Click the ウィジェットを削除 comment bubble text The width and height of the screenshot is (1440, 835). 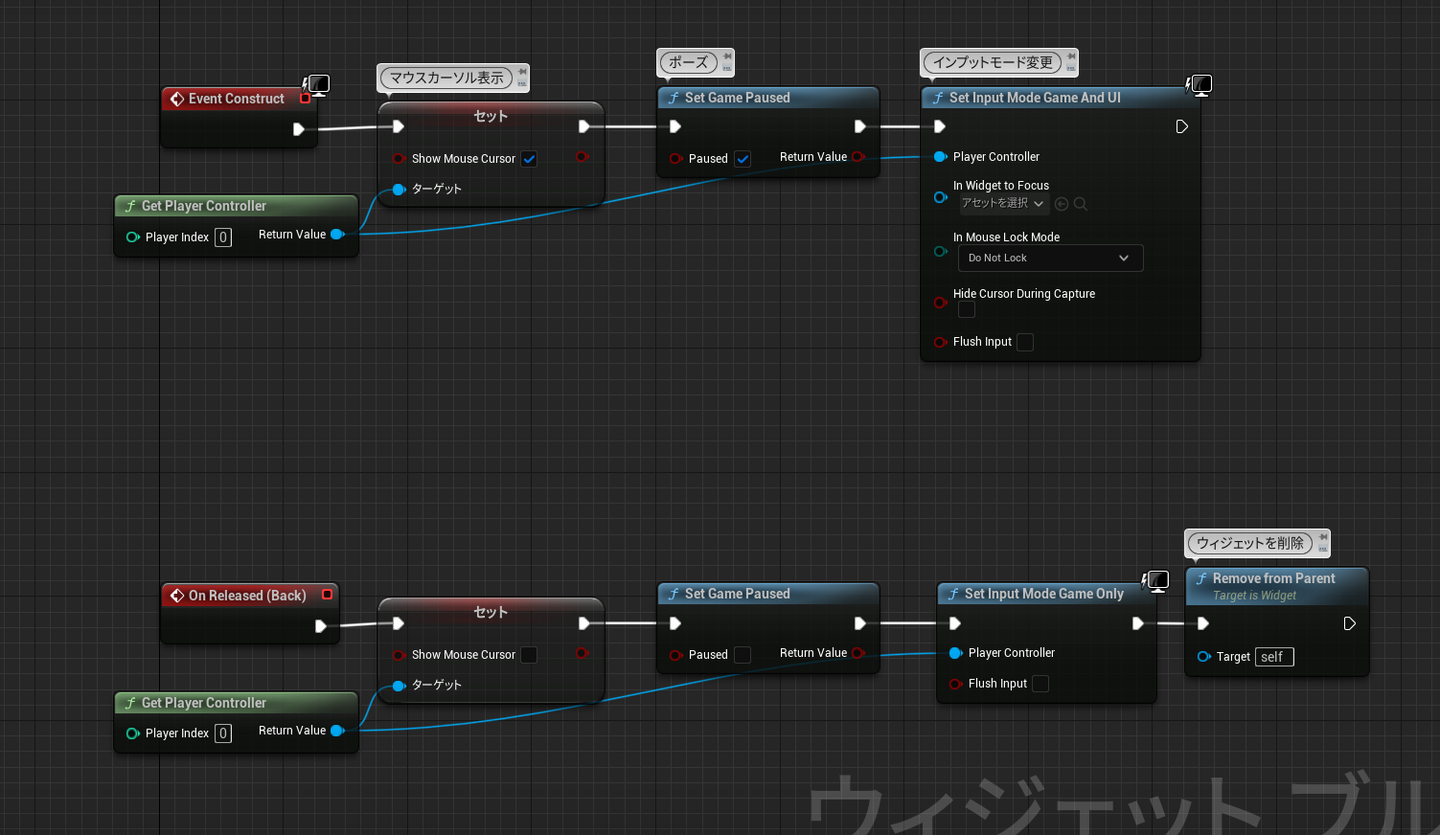(x=1251, y=542)
